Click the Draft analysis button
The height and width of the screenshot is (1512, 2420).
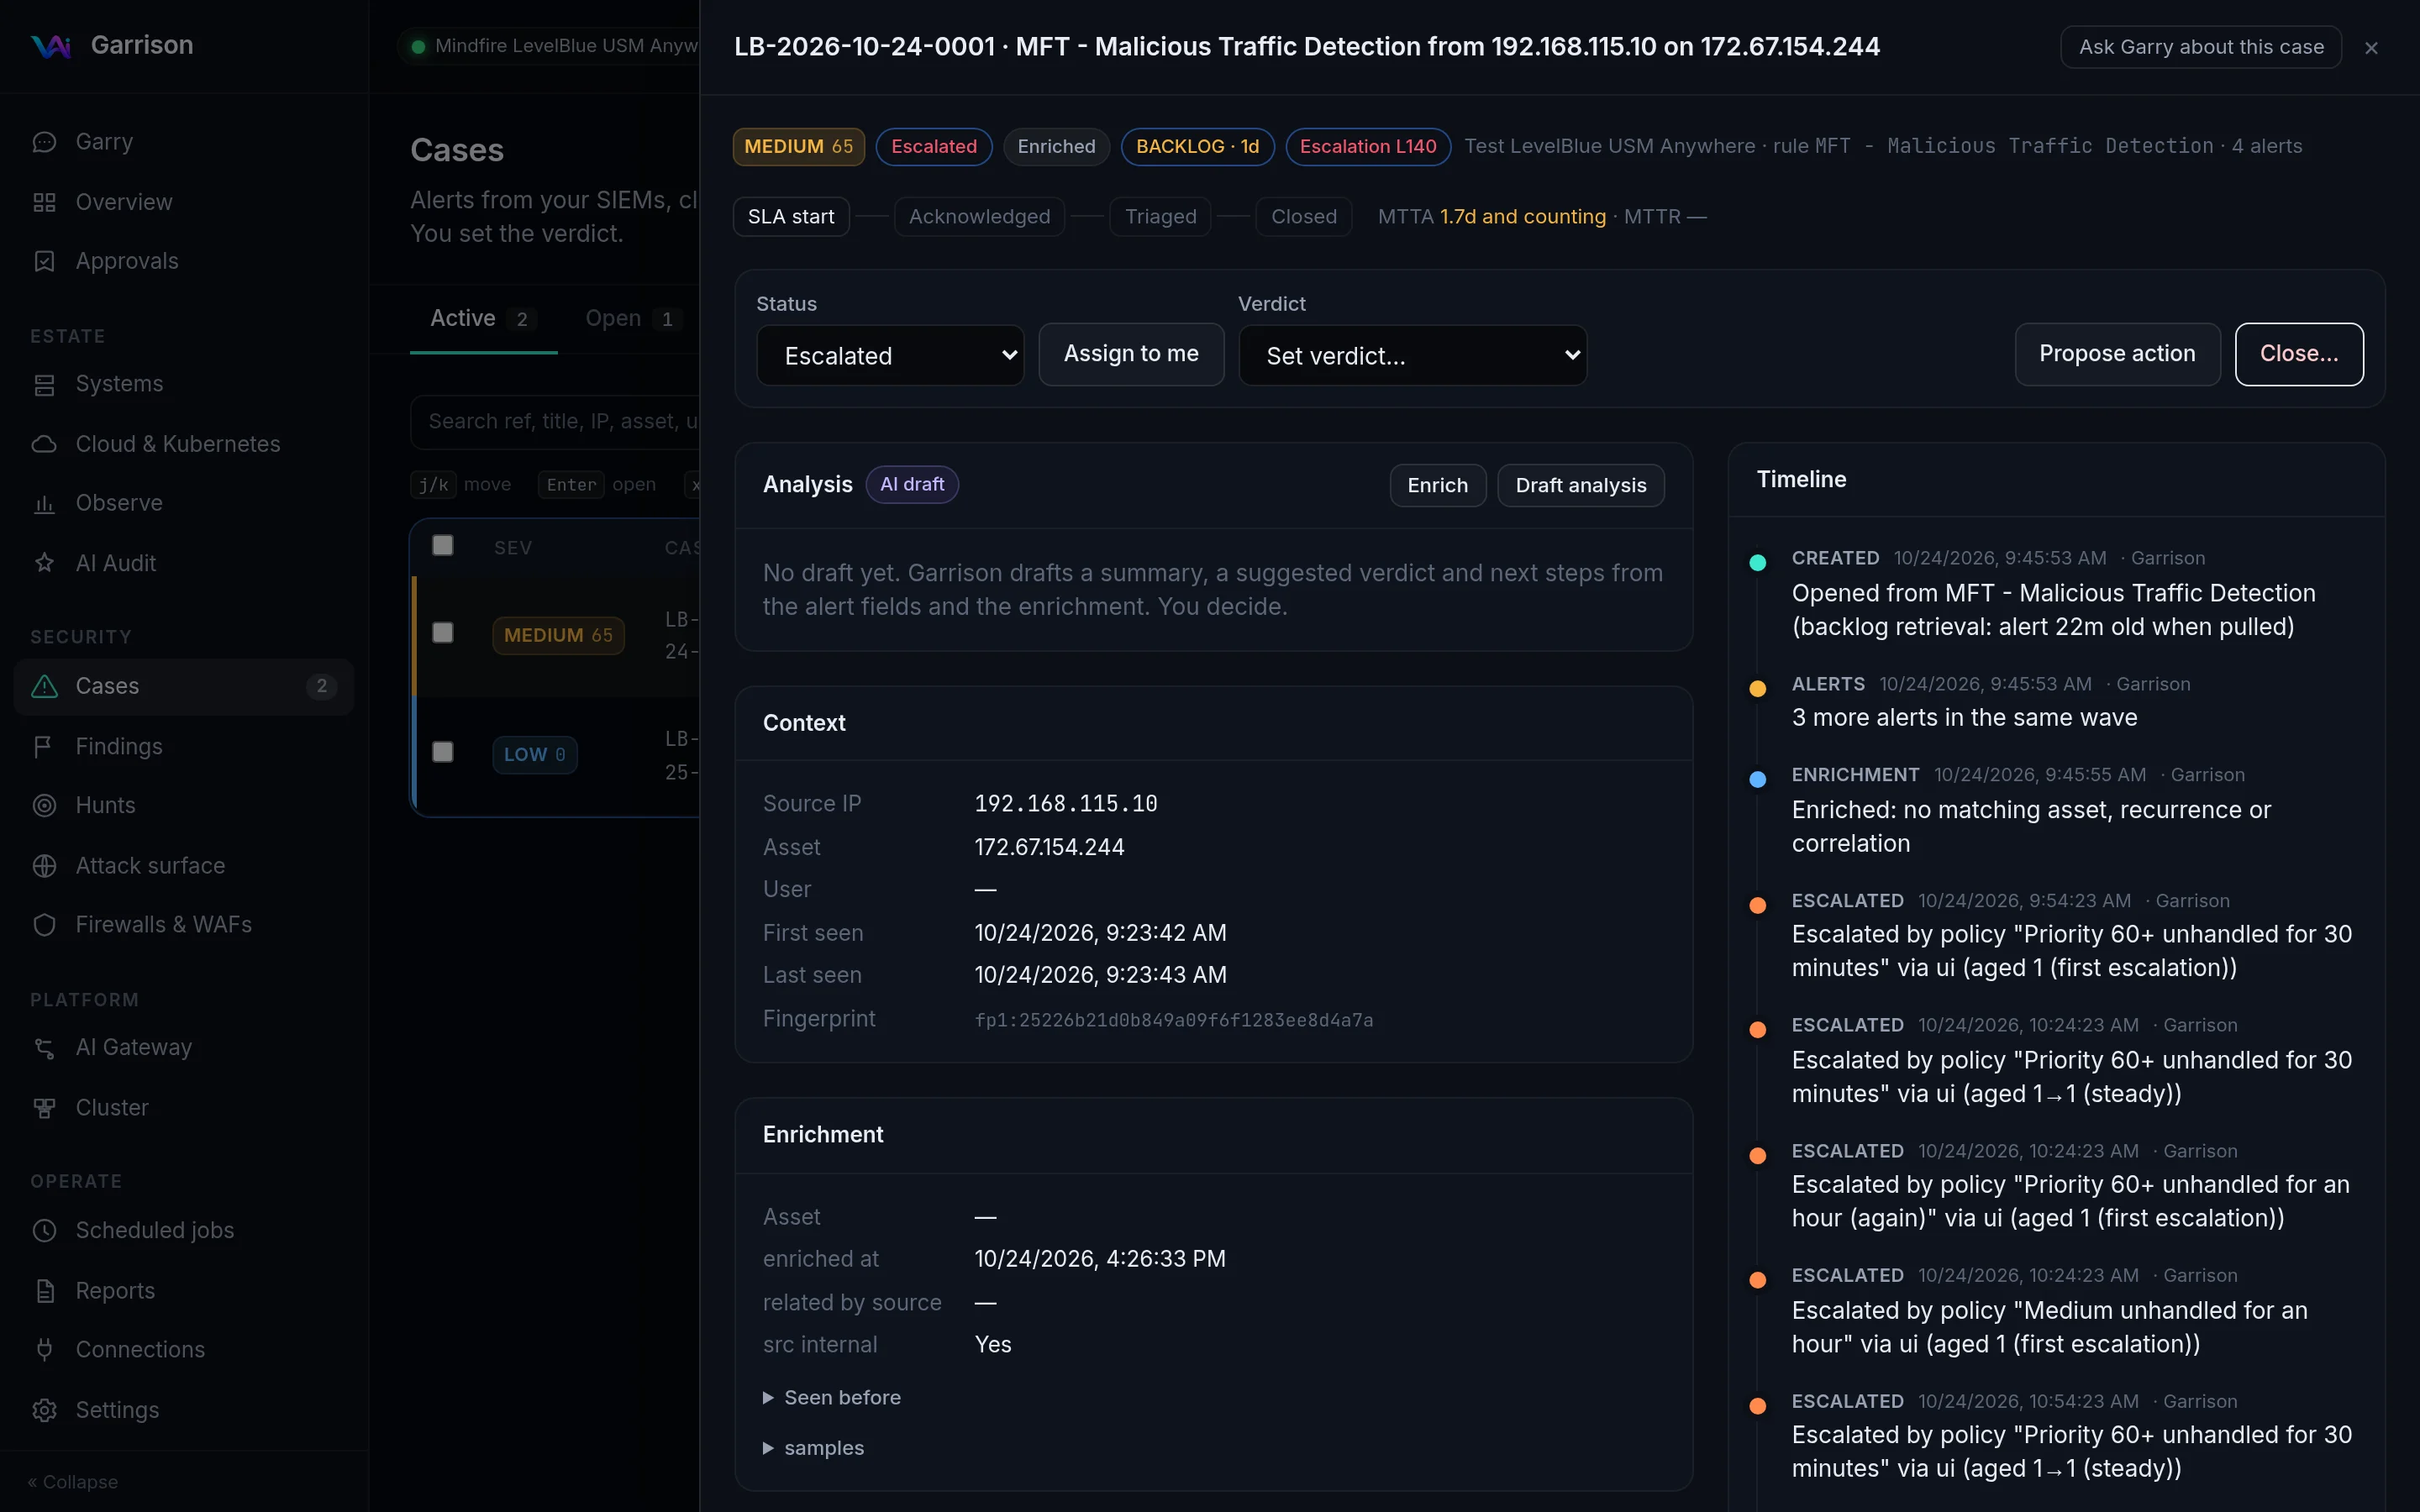point(1580,485)
